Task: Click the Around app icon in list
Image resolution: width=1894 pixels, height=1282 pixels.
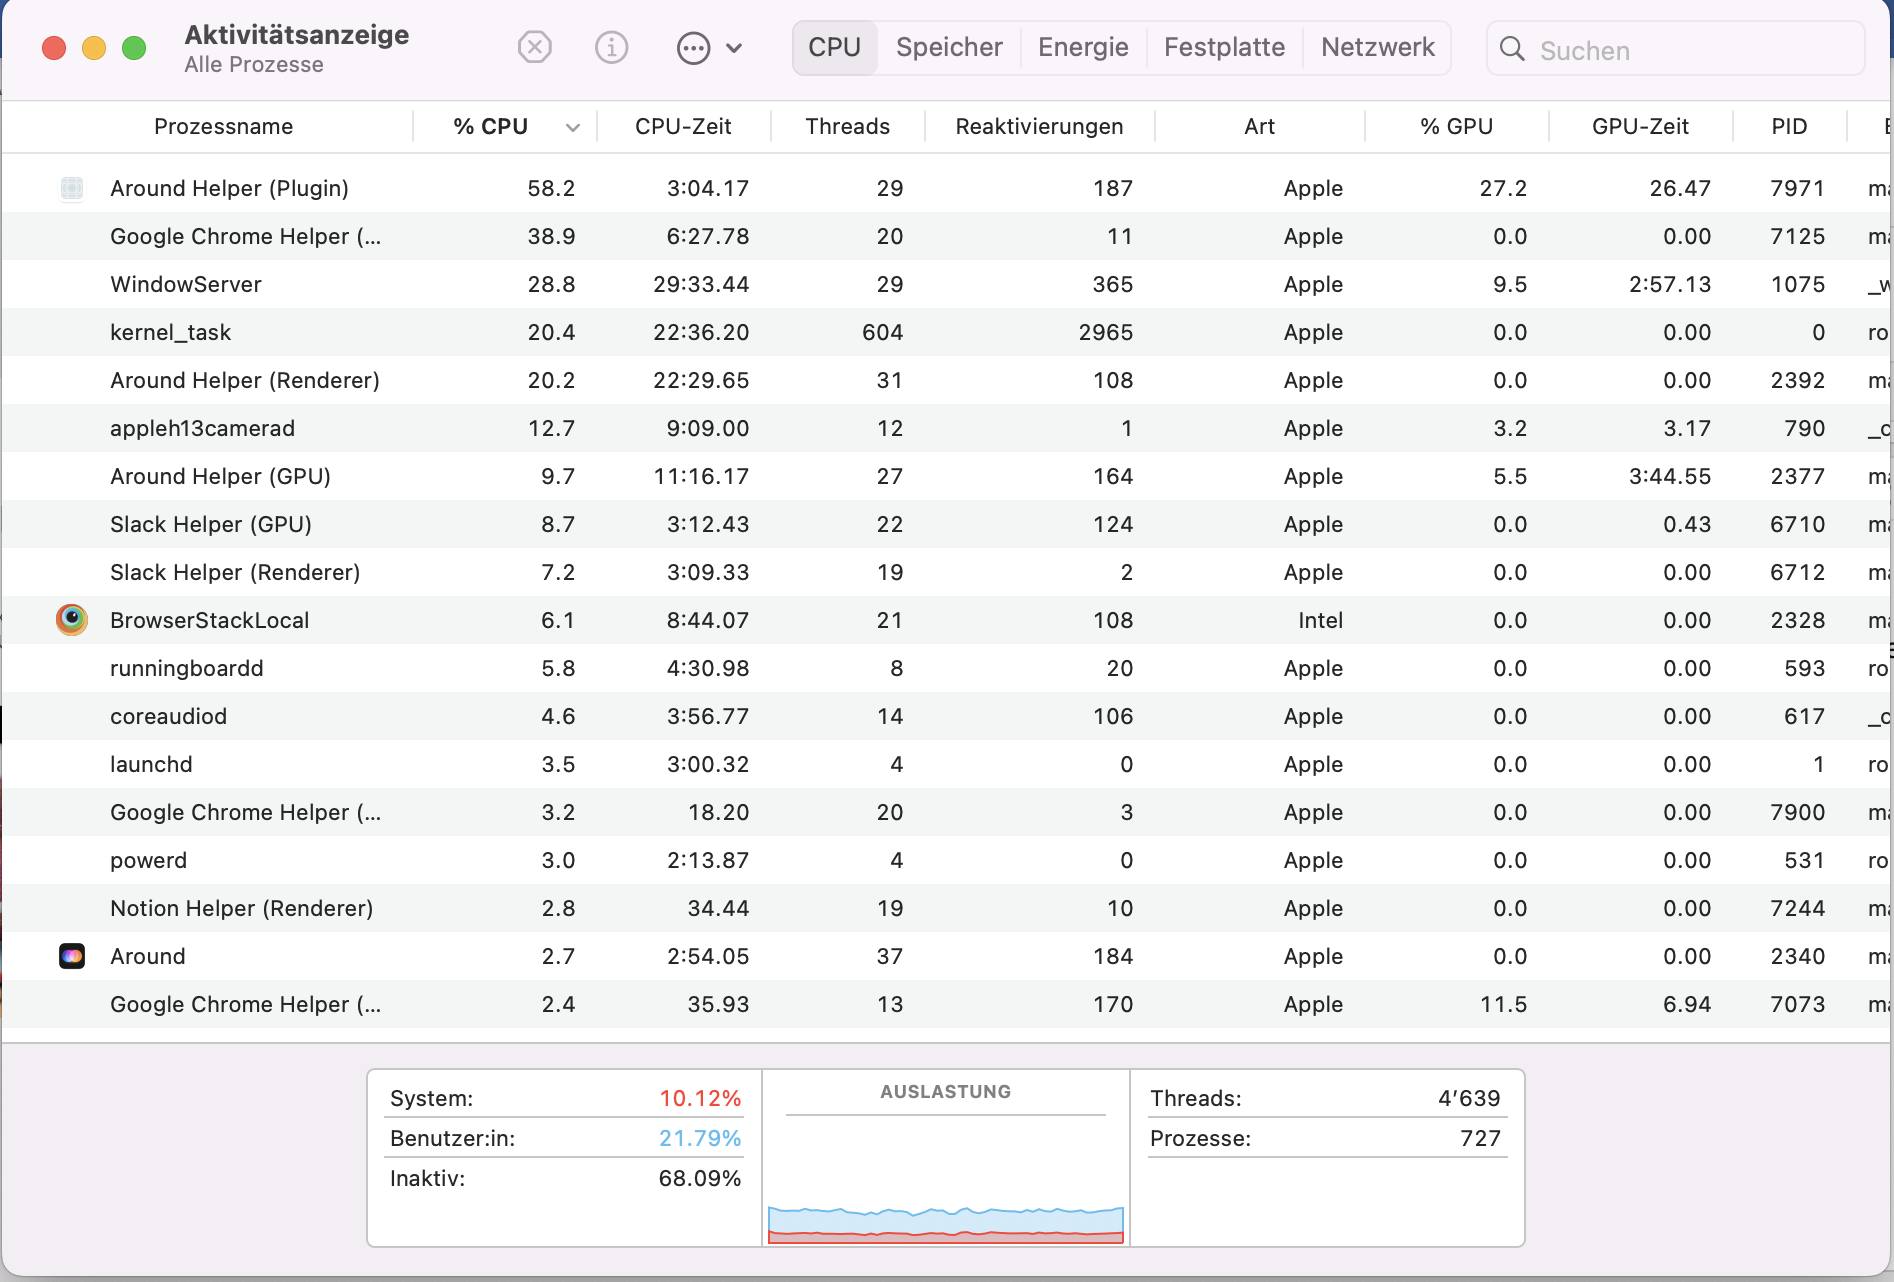Action: coord(72,956)
